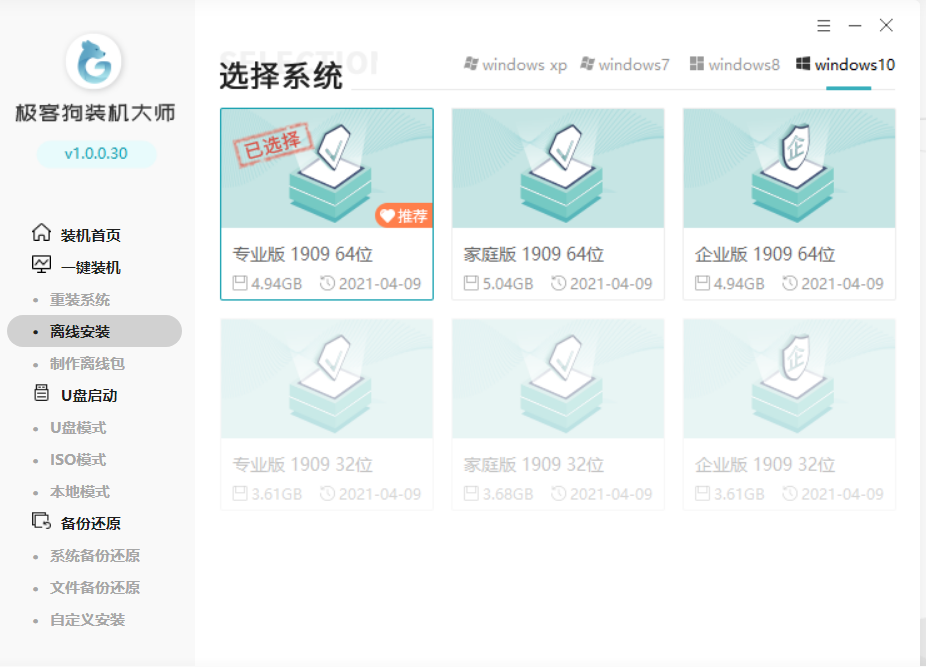Click the Windows 10 logo icon
926x668 pixels.
click(x=803, y=63)
